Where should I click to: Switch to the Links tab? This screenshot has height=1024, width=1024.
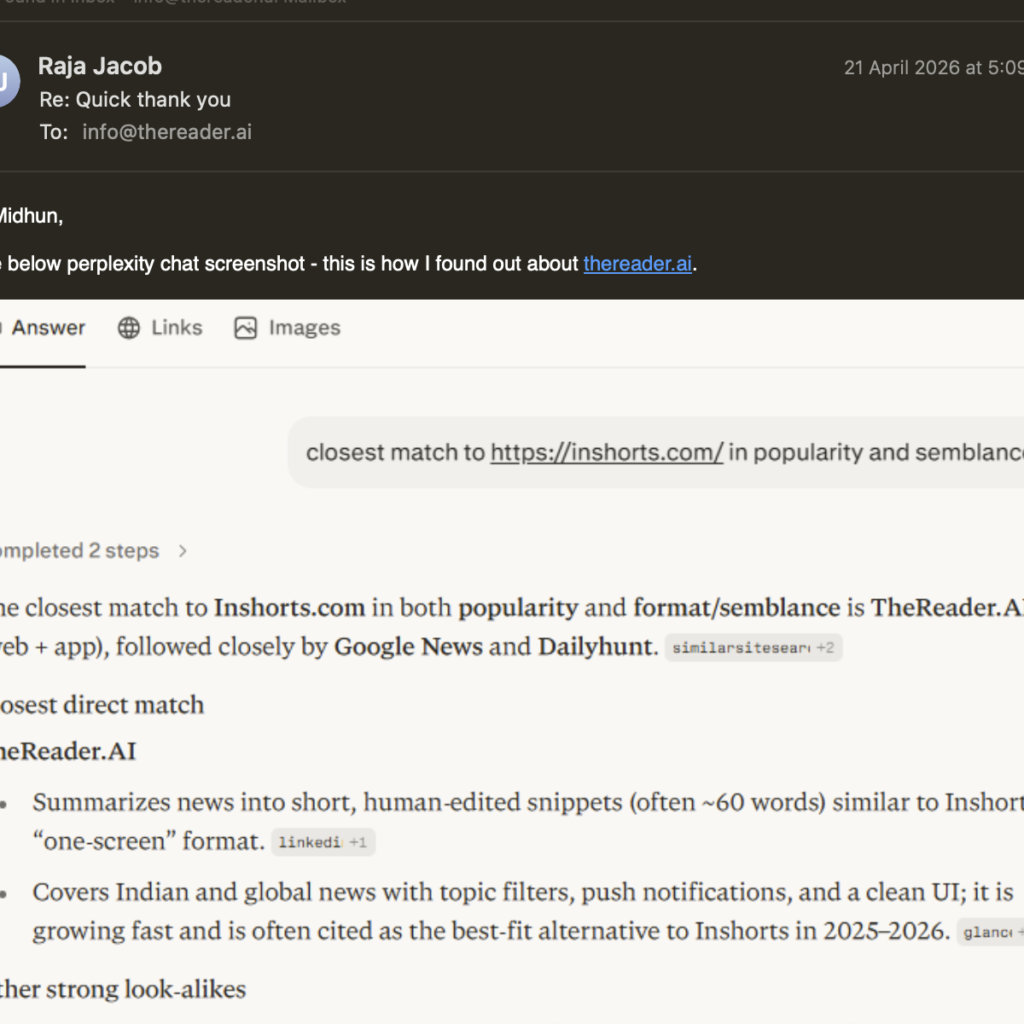(x=176, y=328)
